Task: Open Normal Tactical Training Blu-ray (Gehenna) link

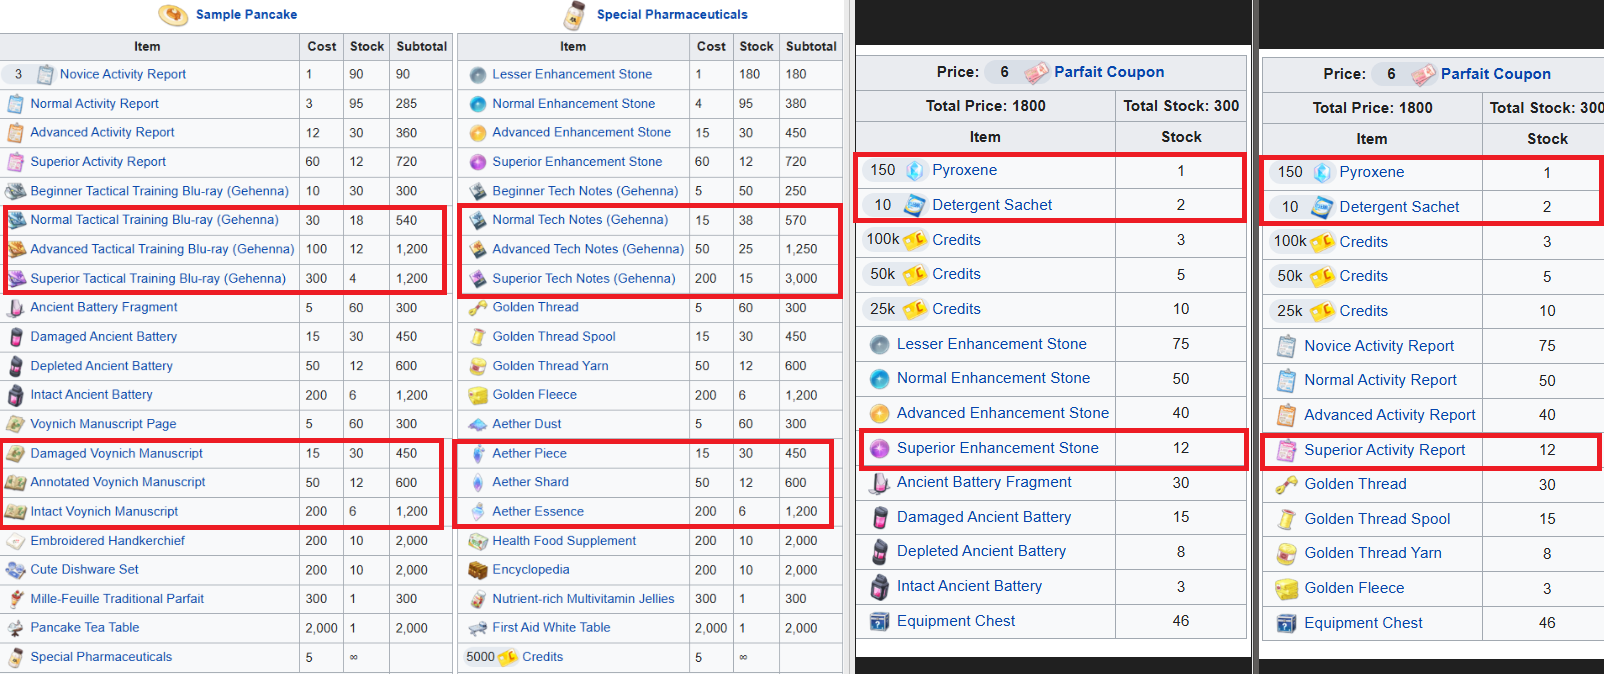Action: (154, 220)
